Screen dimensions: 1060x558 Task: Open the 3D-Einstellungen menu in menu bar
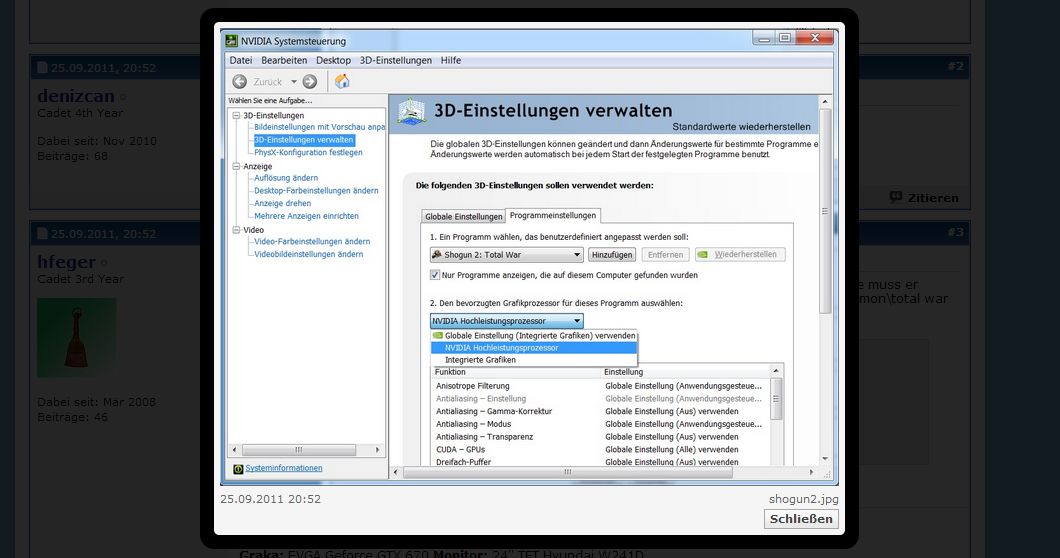click(395, 61)
